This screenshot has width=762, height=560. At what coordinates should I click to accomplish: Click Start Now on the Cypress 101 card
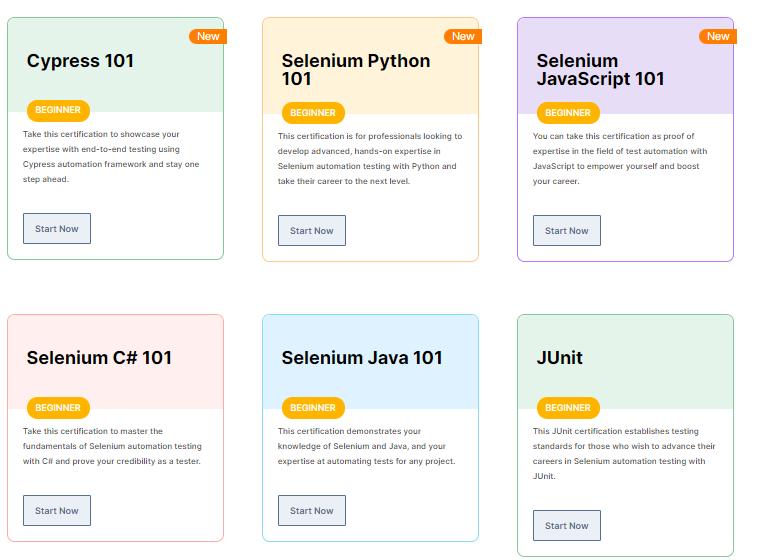[x=57, y=229]
